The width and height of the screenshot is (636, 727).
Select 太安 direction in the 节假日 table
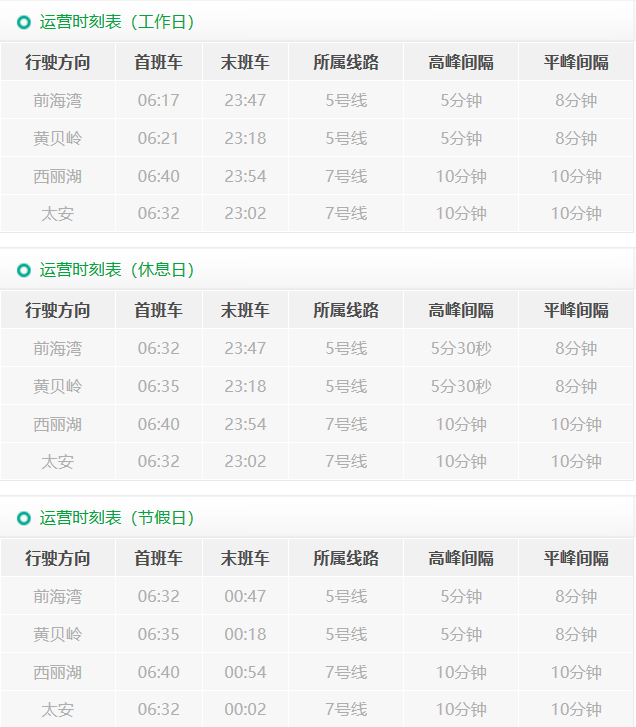(58, 709)
